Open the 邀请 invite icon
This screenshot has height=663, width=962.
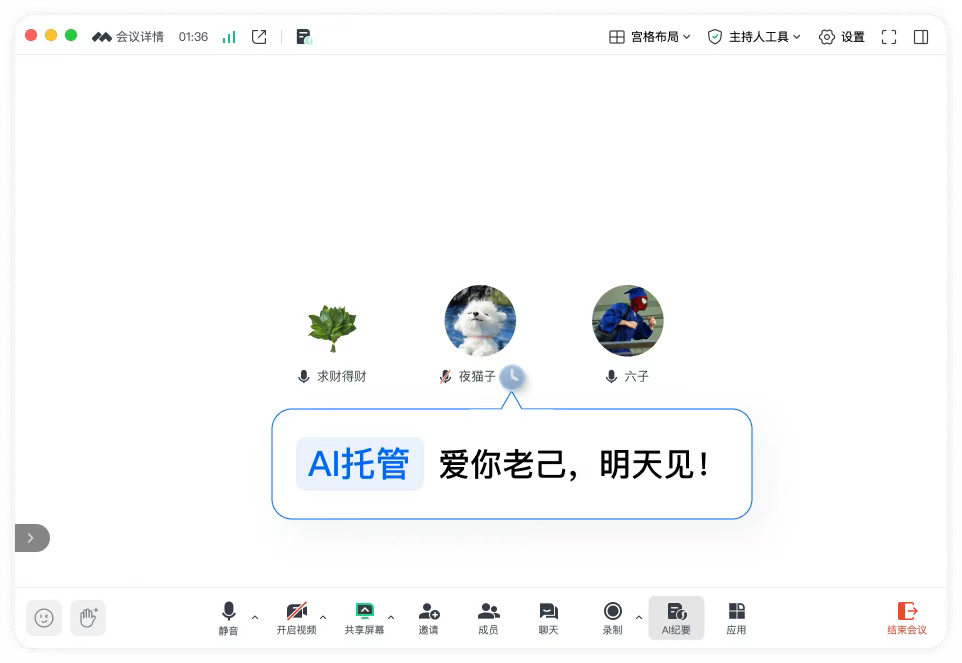(429, 617)
